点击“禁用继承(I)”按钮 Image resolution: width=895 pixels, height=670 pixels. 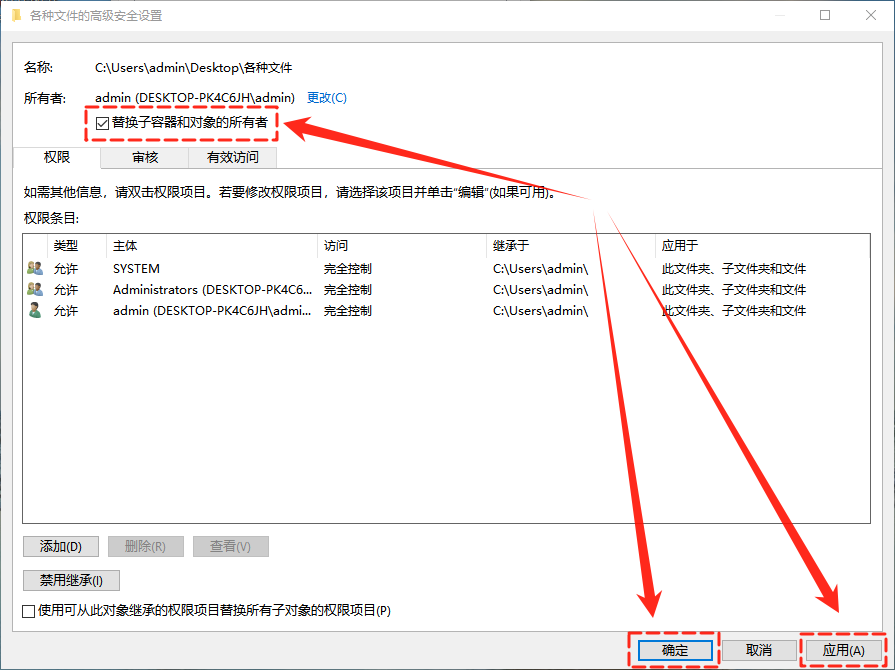70,580
